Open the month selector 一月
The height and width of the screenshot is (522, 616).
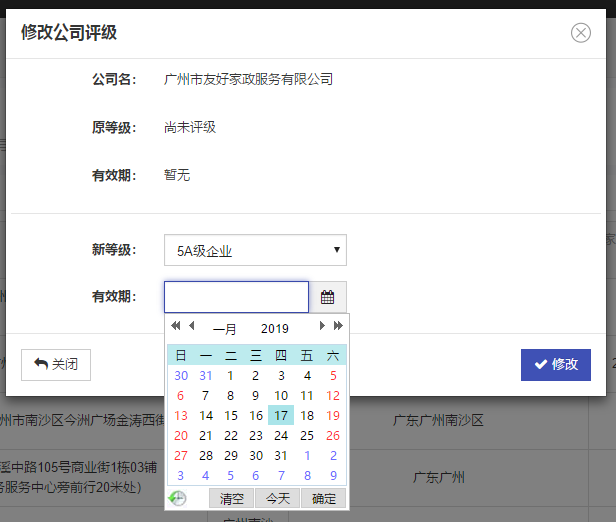(x=224, y=329)
